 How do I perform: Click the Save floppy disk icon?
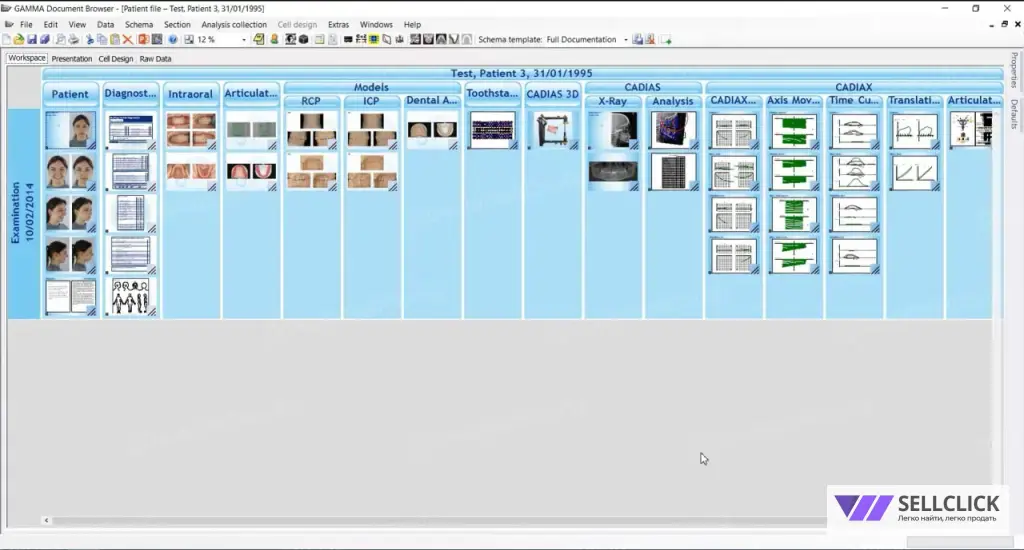coord(32,40)
